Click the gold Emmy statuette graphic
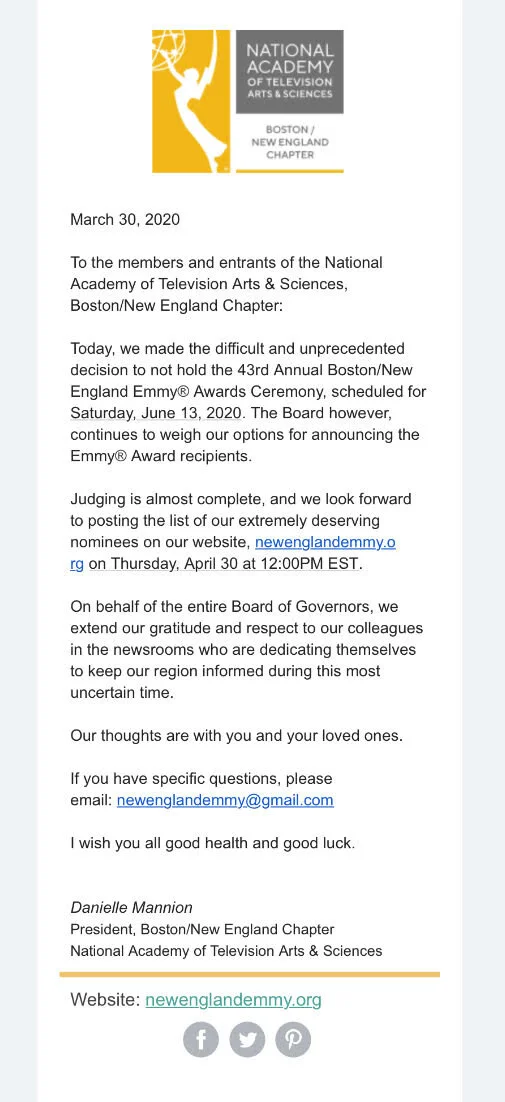505x1102 pixels. (191, 101)
